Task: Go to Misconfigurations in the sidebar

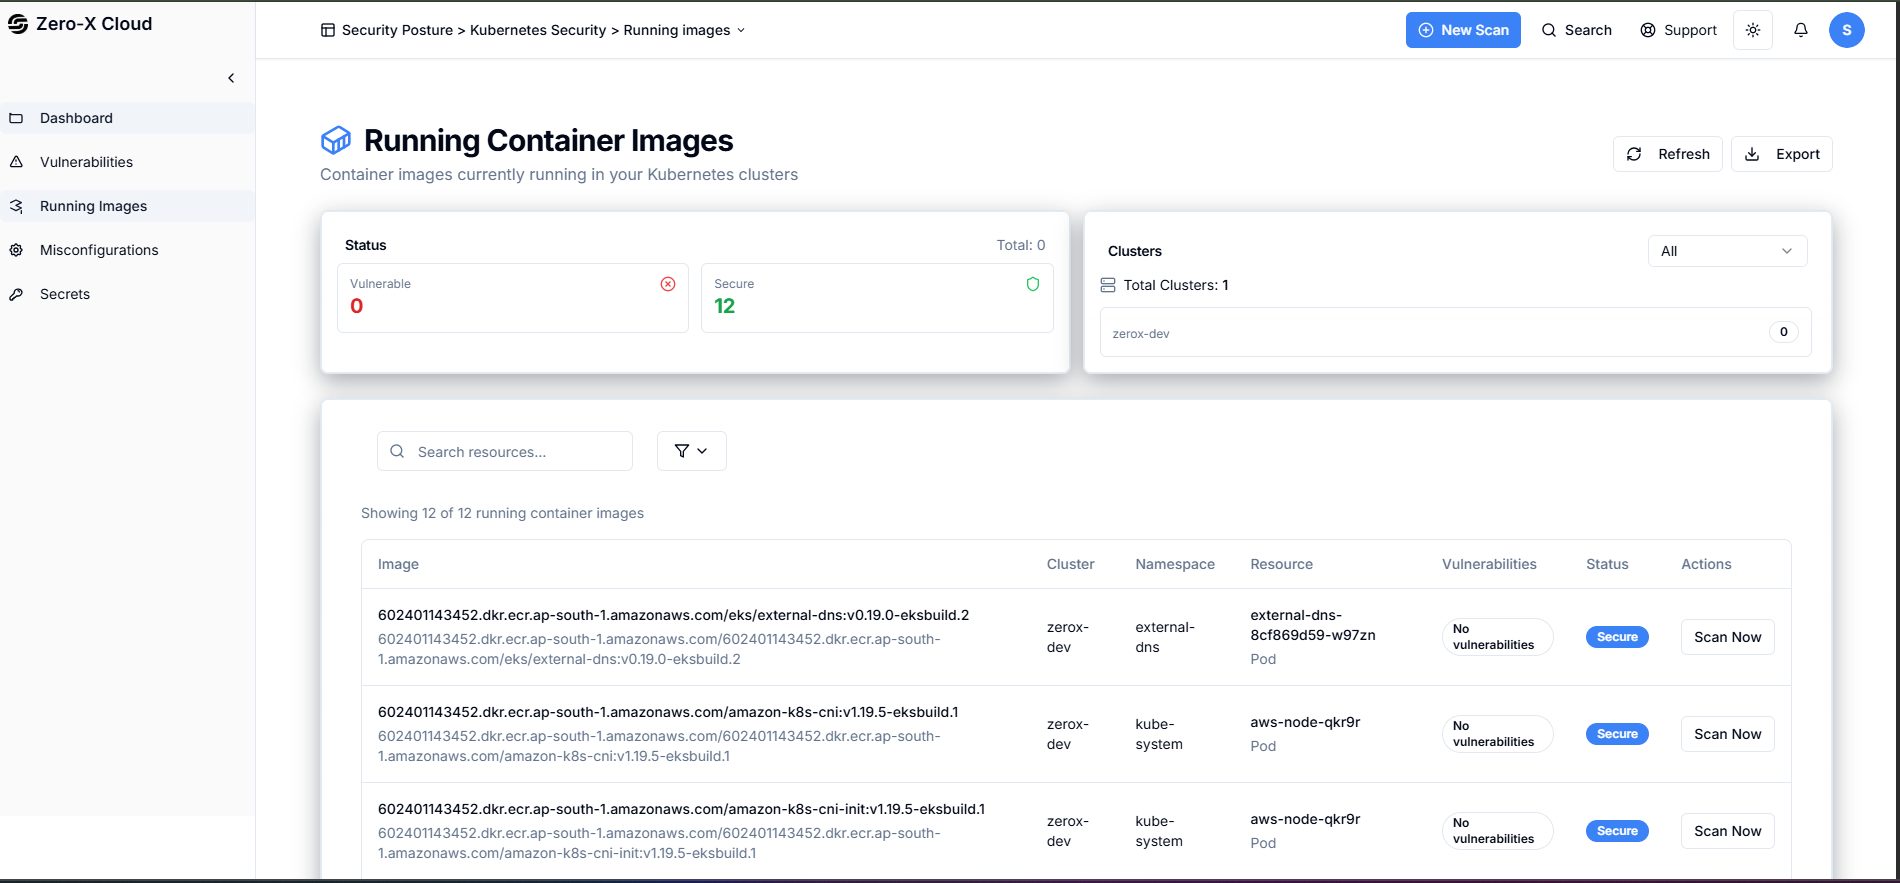Action: [x=127, y=250]
